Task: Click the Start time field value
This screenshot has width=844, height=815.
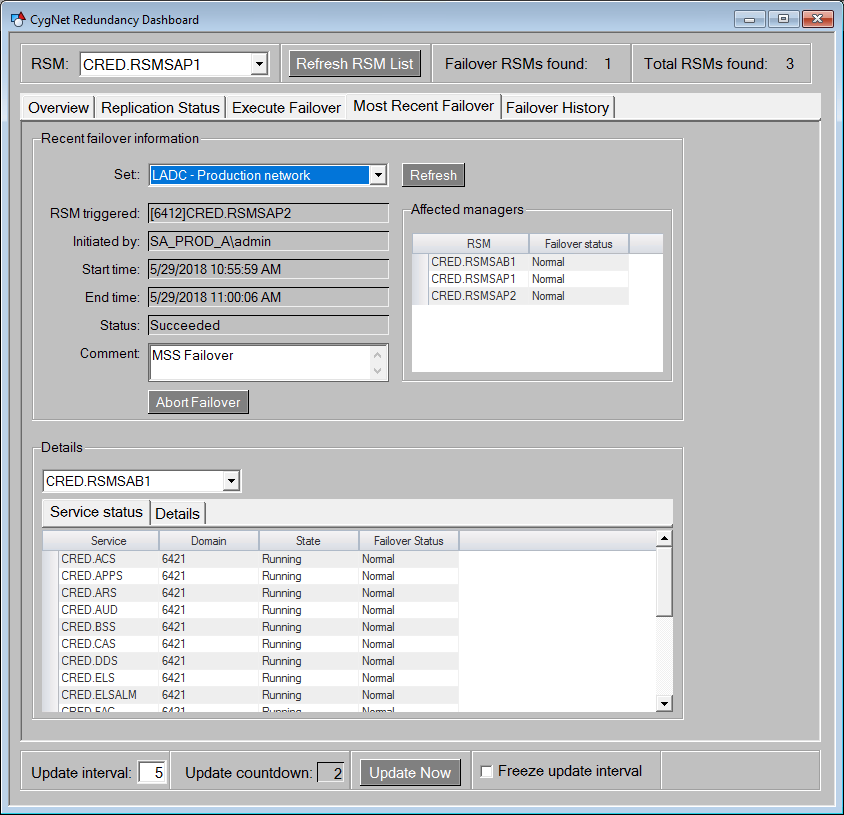Action: tap(268, 269)
